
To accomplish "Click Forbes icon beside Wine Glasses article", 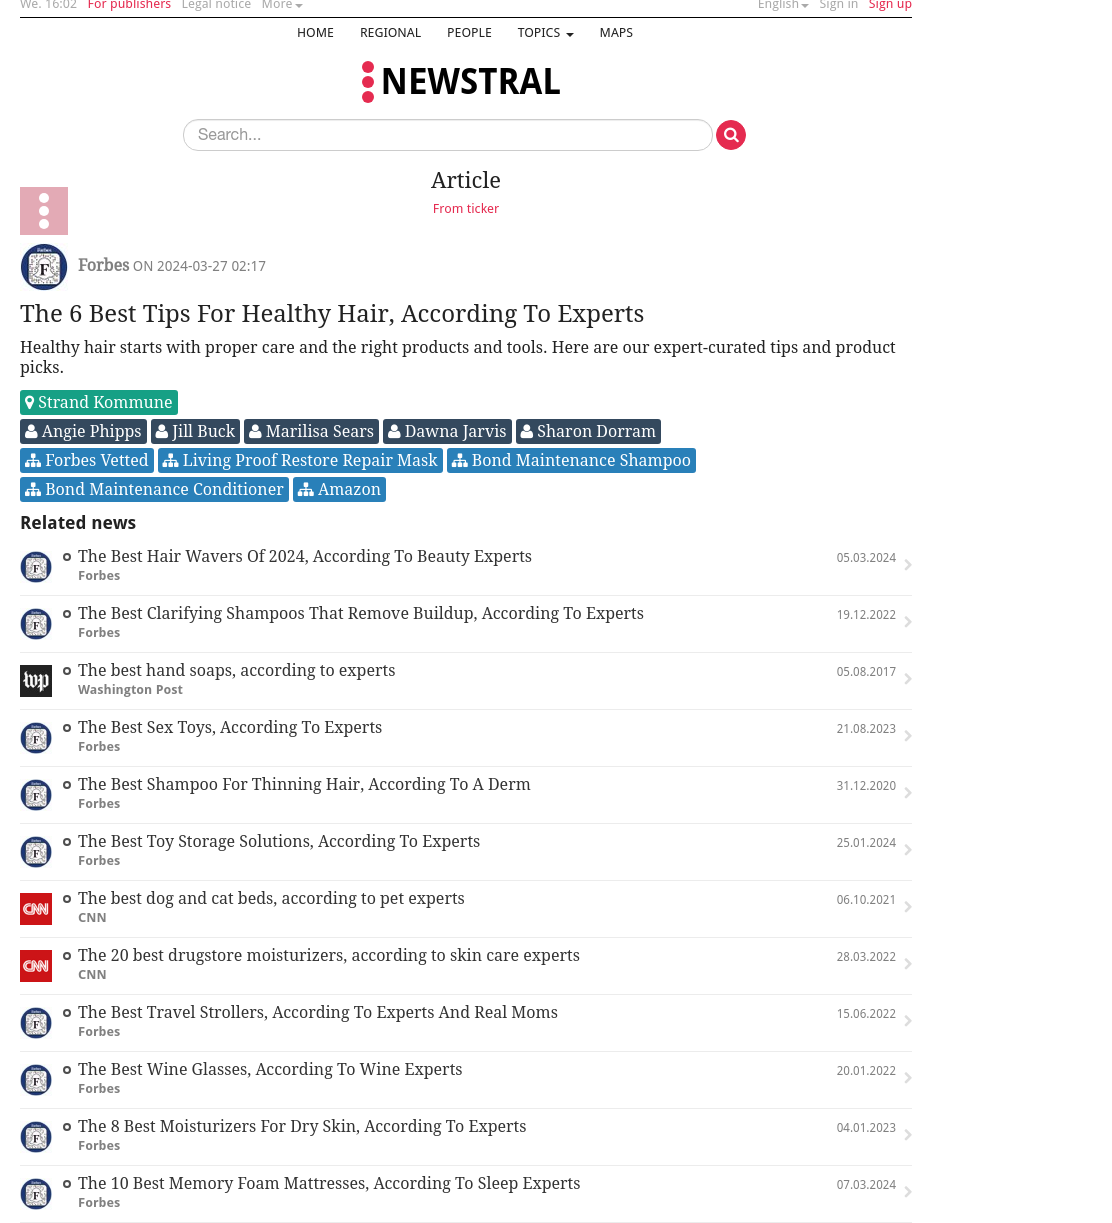I will pyautogui.click(x=36, y=1080).
